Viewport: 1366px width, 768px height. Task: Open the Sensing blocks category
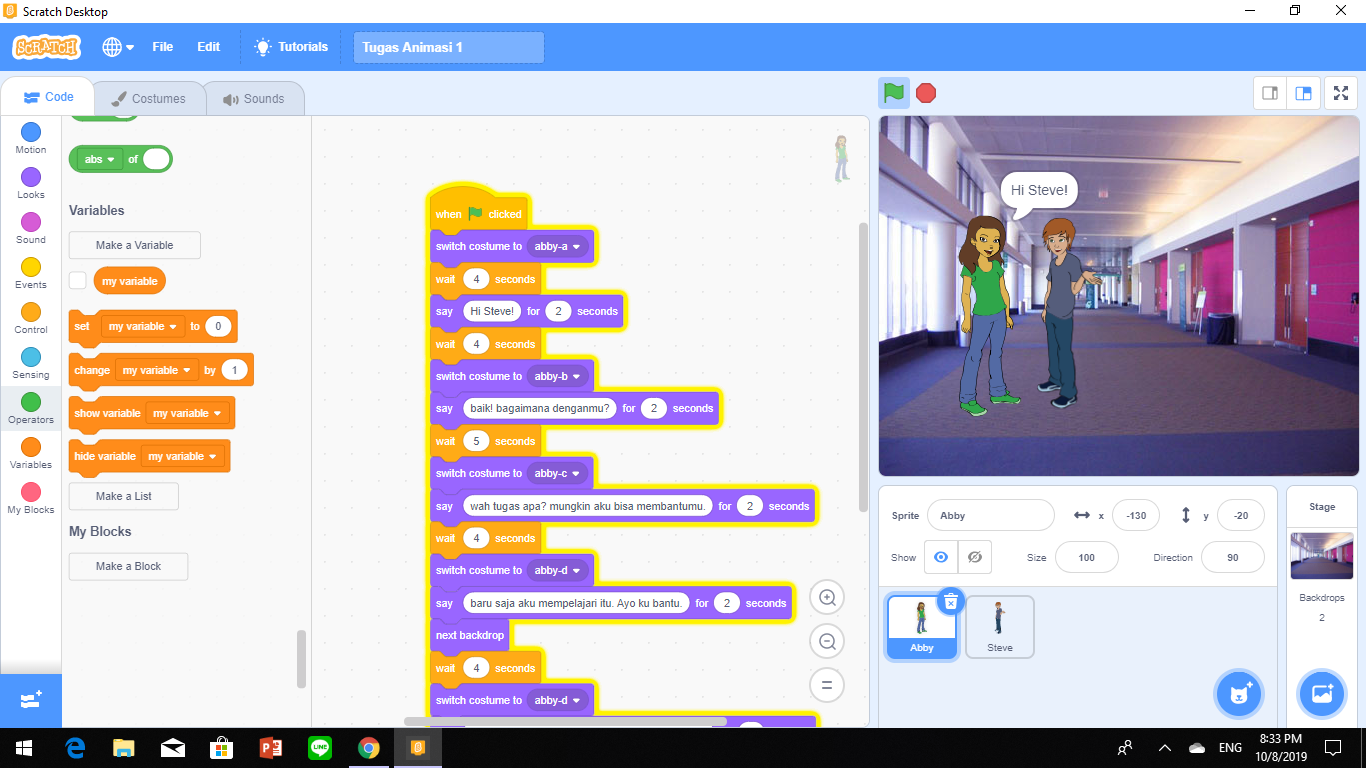click(x=30, y=363)
